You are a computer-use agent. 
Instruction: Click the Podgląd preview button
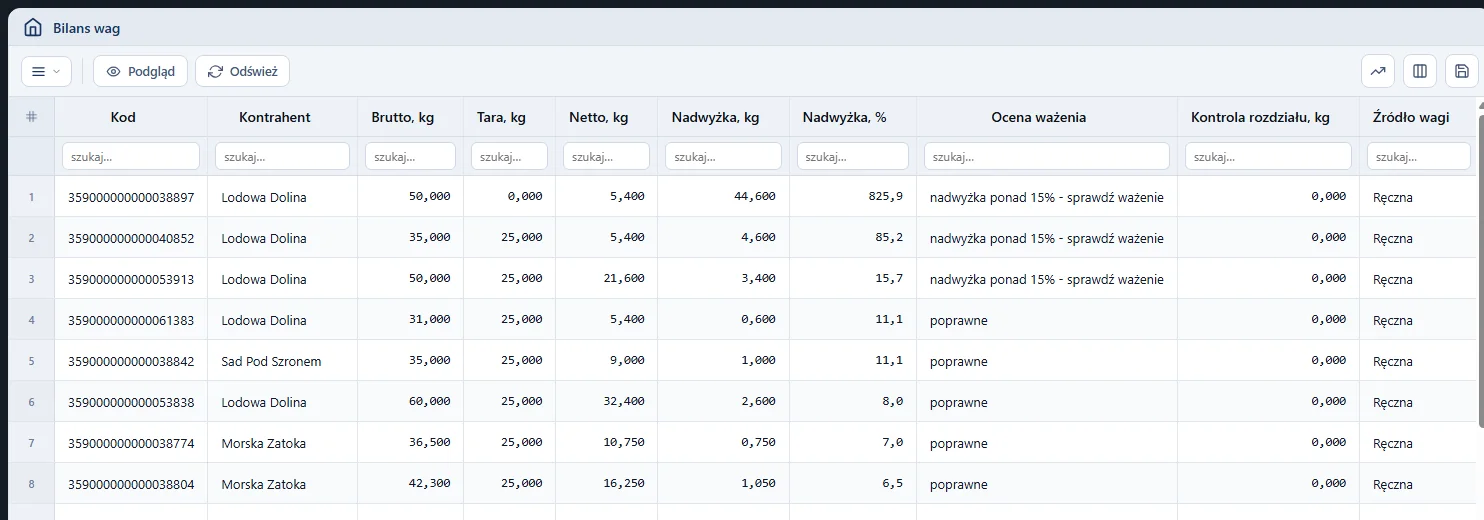click(x=140, y=71)
